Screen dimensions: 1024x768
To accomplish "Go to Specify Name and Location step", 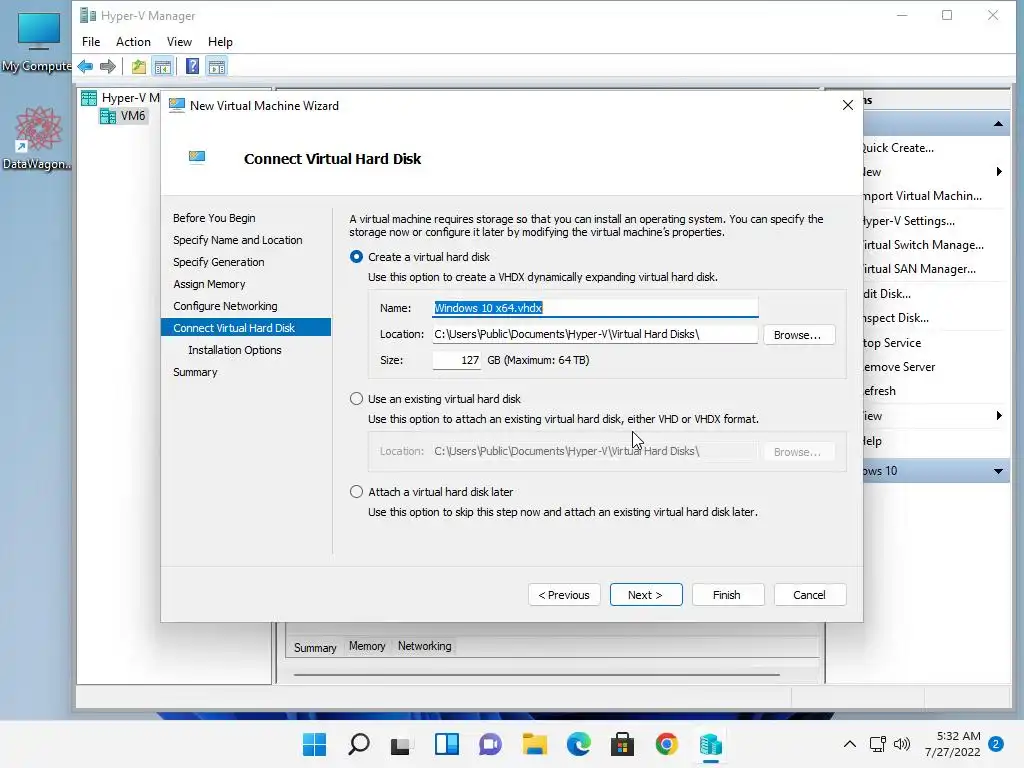I will pos(238,240).
